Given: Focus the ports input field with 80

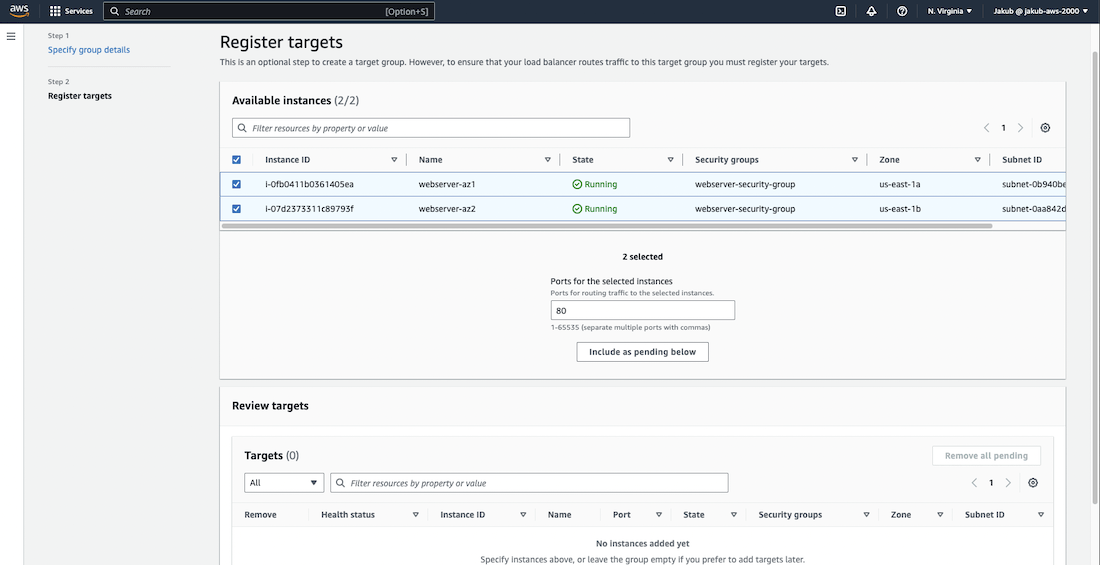Looking at the screenshot, I should pos(642,311).
